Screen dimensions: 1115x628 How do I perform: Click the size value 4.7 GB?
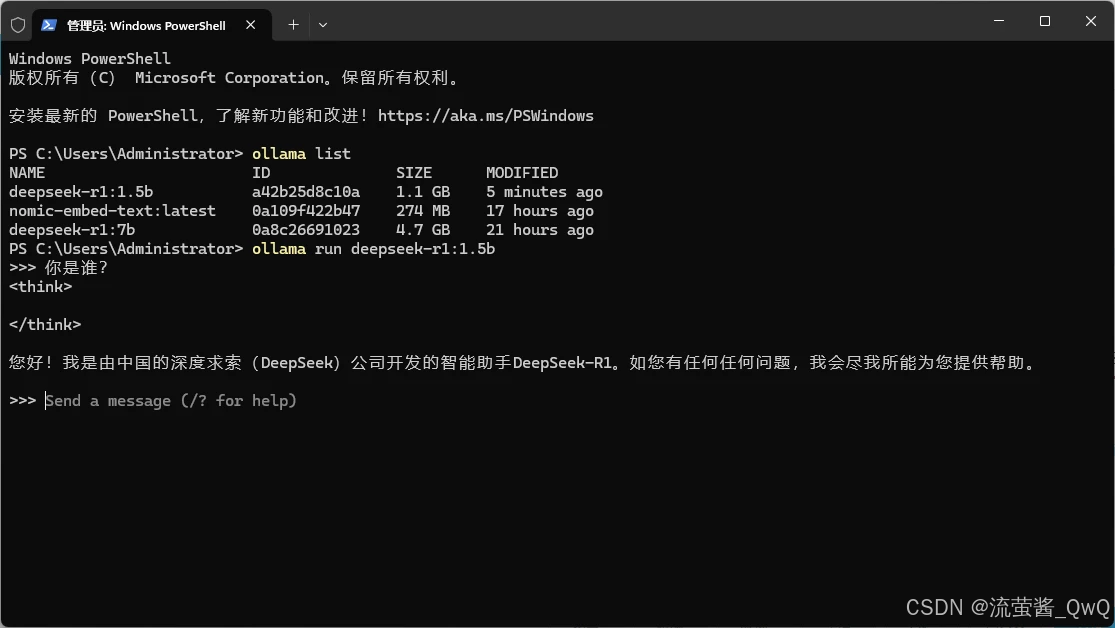pyautogui.click(x=423, y=230)
